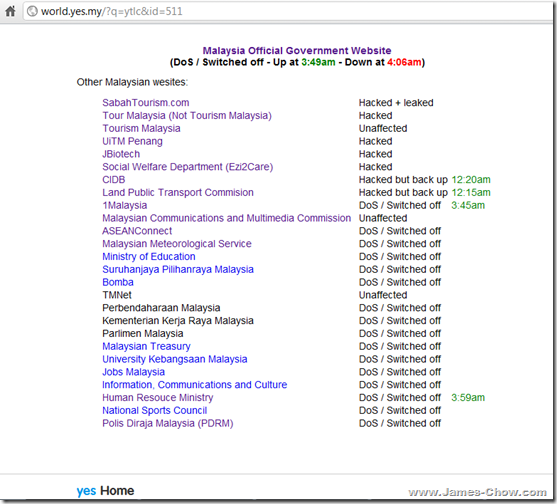Viewport: 557px width, 504px height.
Task: Visit the National Sports Council link
Action: click(x=155, y=410)
